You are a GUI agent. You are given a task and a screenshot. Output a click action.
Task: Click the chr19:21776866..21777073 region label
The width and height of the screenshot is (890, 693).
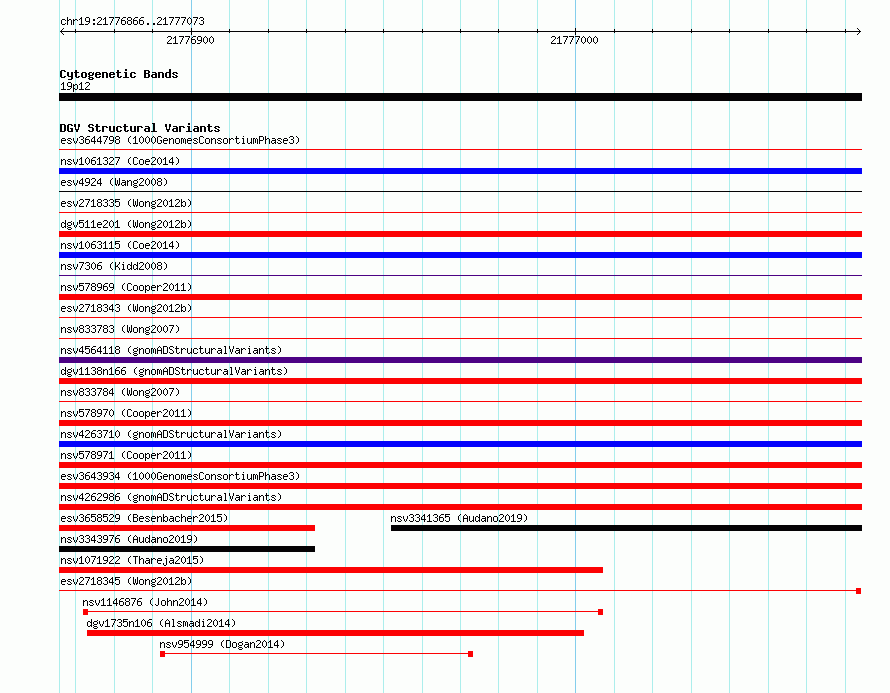point(132,21)
